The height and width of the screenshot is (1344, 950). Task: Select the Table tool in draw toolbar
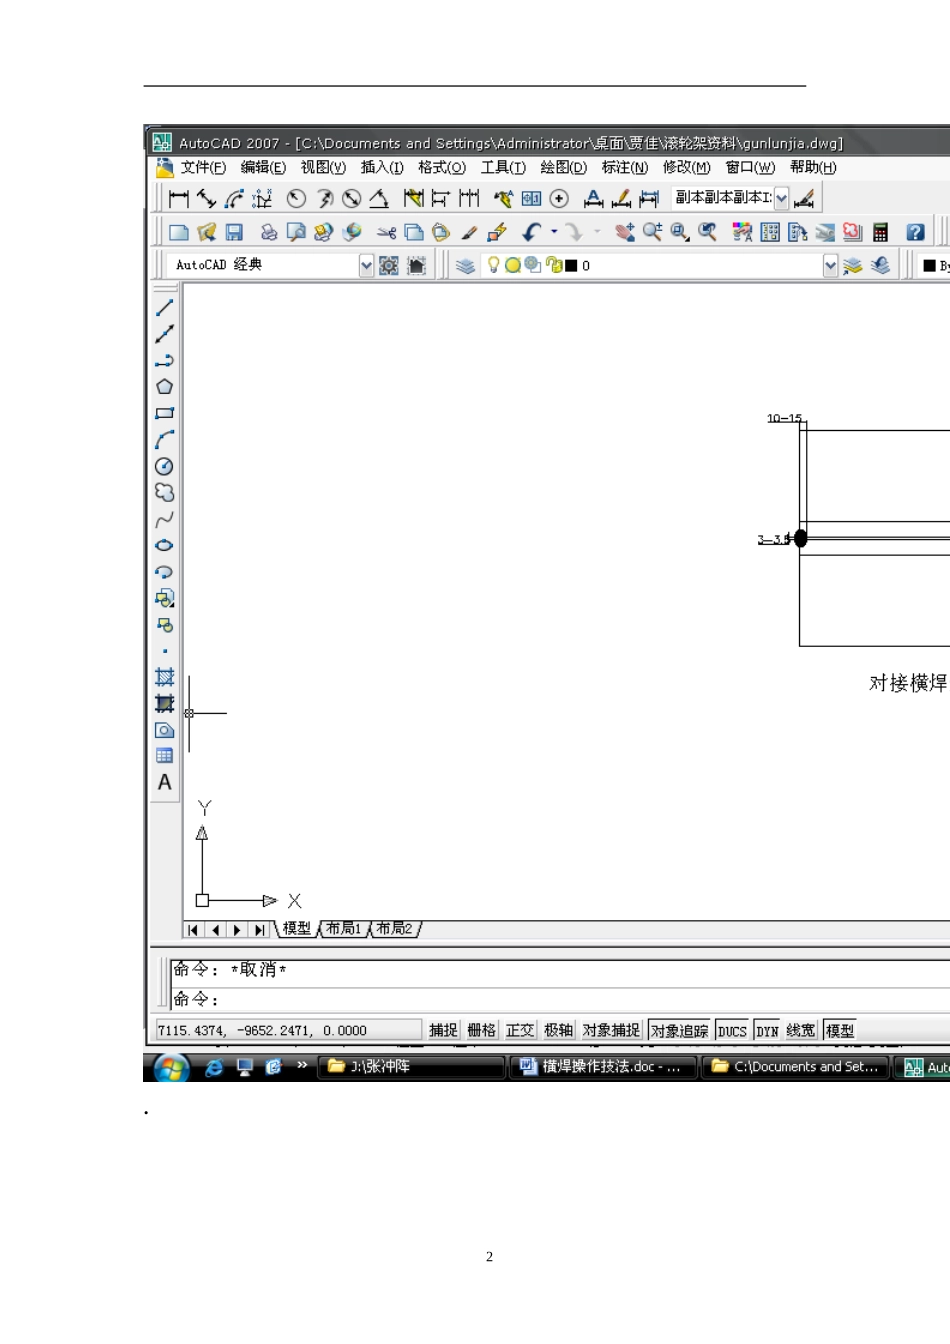coord(165,756)
